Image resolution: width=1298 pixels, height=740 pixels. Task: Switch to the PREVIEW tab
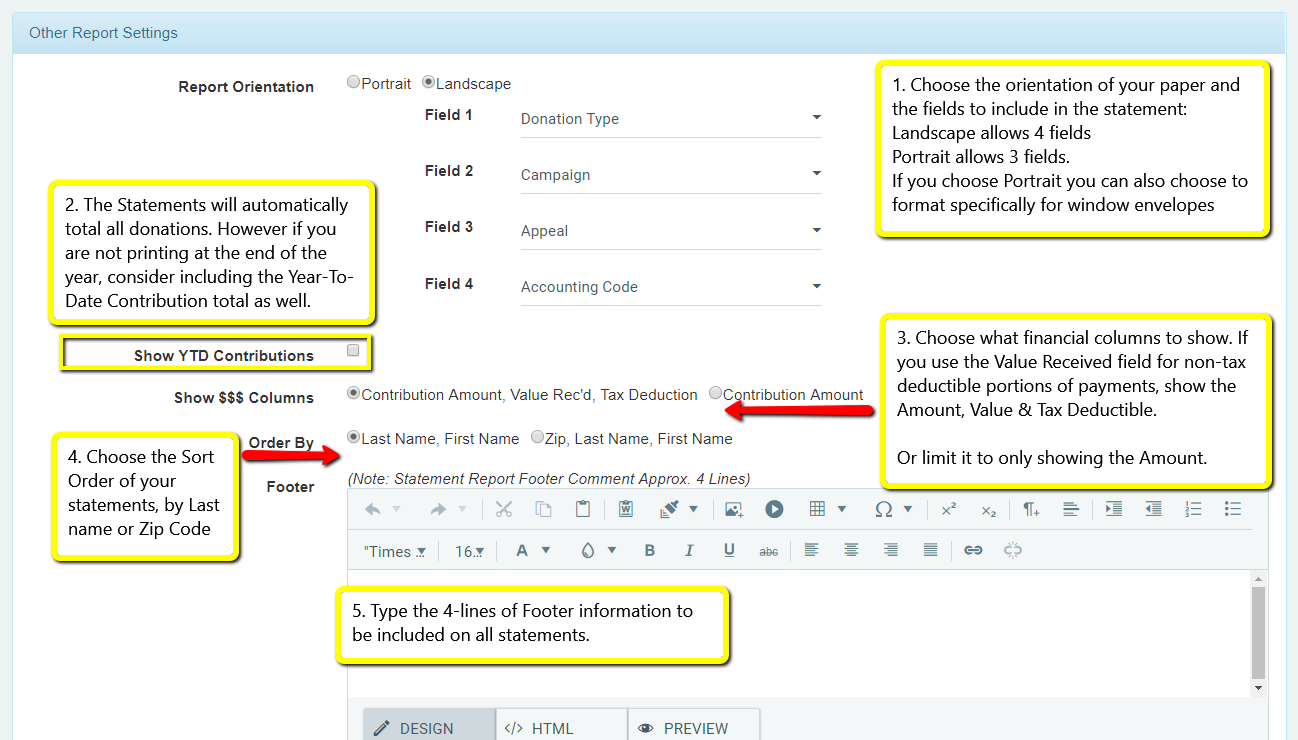[x=694, y=728]
